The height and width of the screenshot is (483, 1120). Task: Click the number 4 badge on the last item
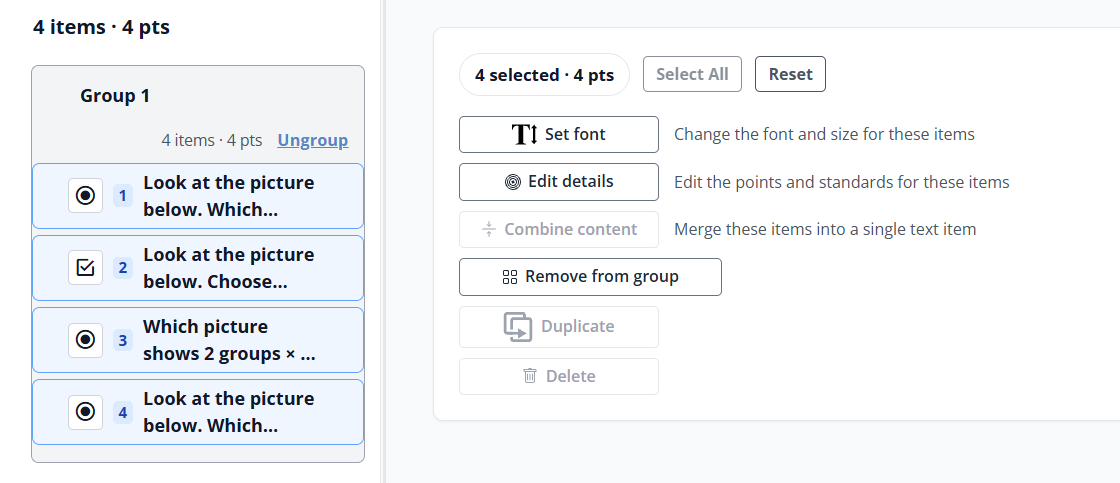coord(123,412)
